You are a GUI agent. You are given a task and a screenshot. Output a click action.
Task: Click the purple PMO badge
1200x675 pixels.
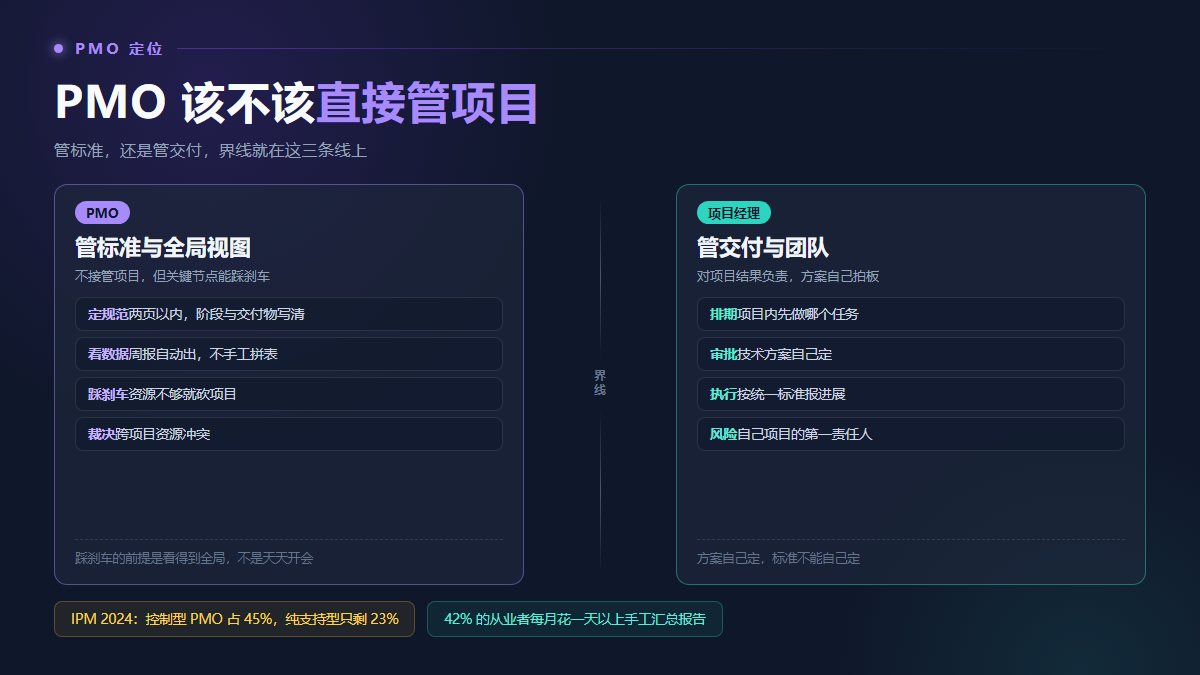tap(102, 213)
